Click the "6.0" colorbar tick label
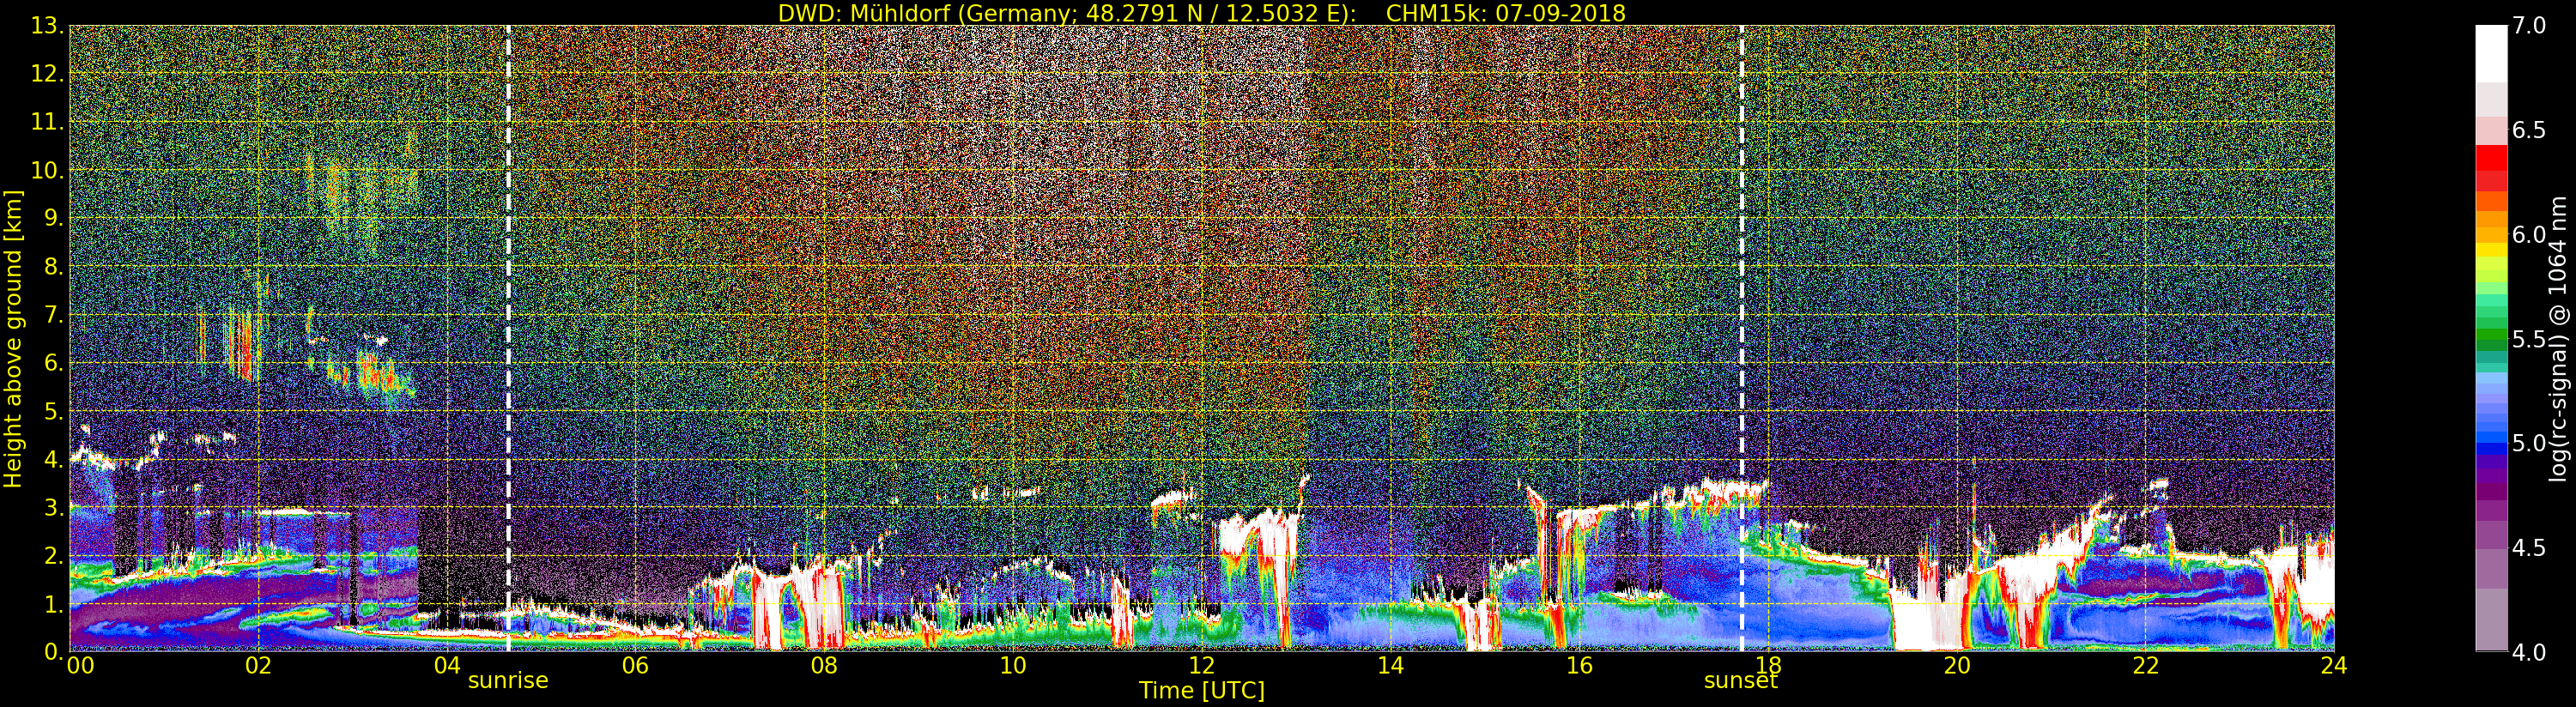The height and width of the screenshot is (707, 2576). (2529, 235)
